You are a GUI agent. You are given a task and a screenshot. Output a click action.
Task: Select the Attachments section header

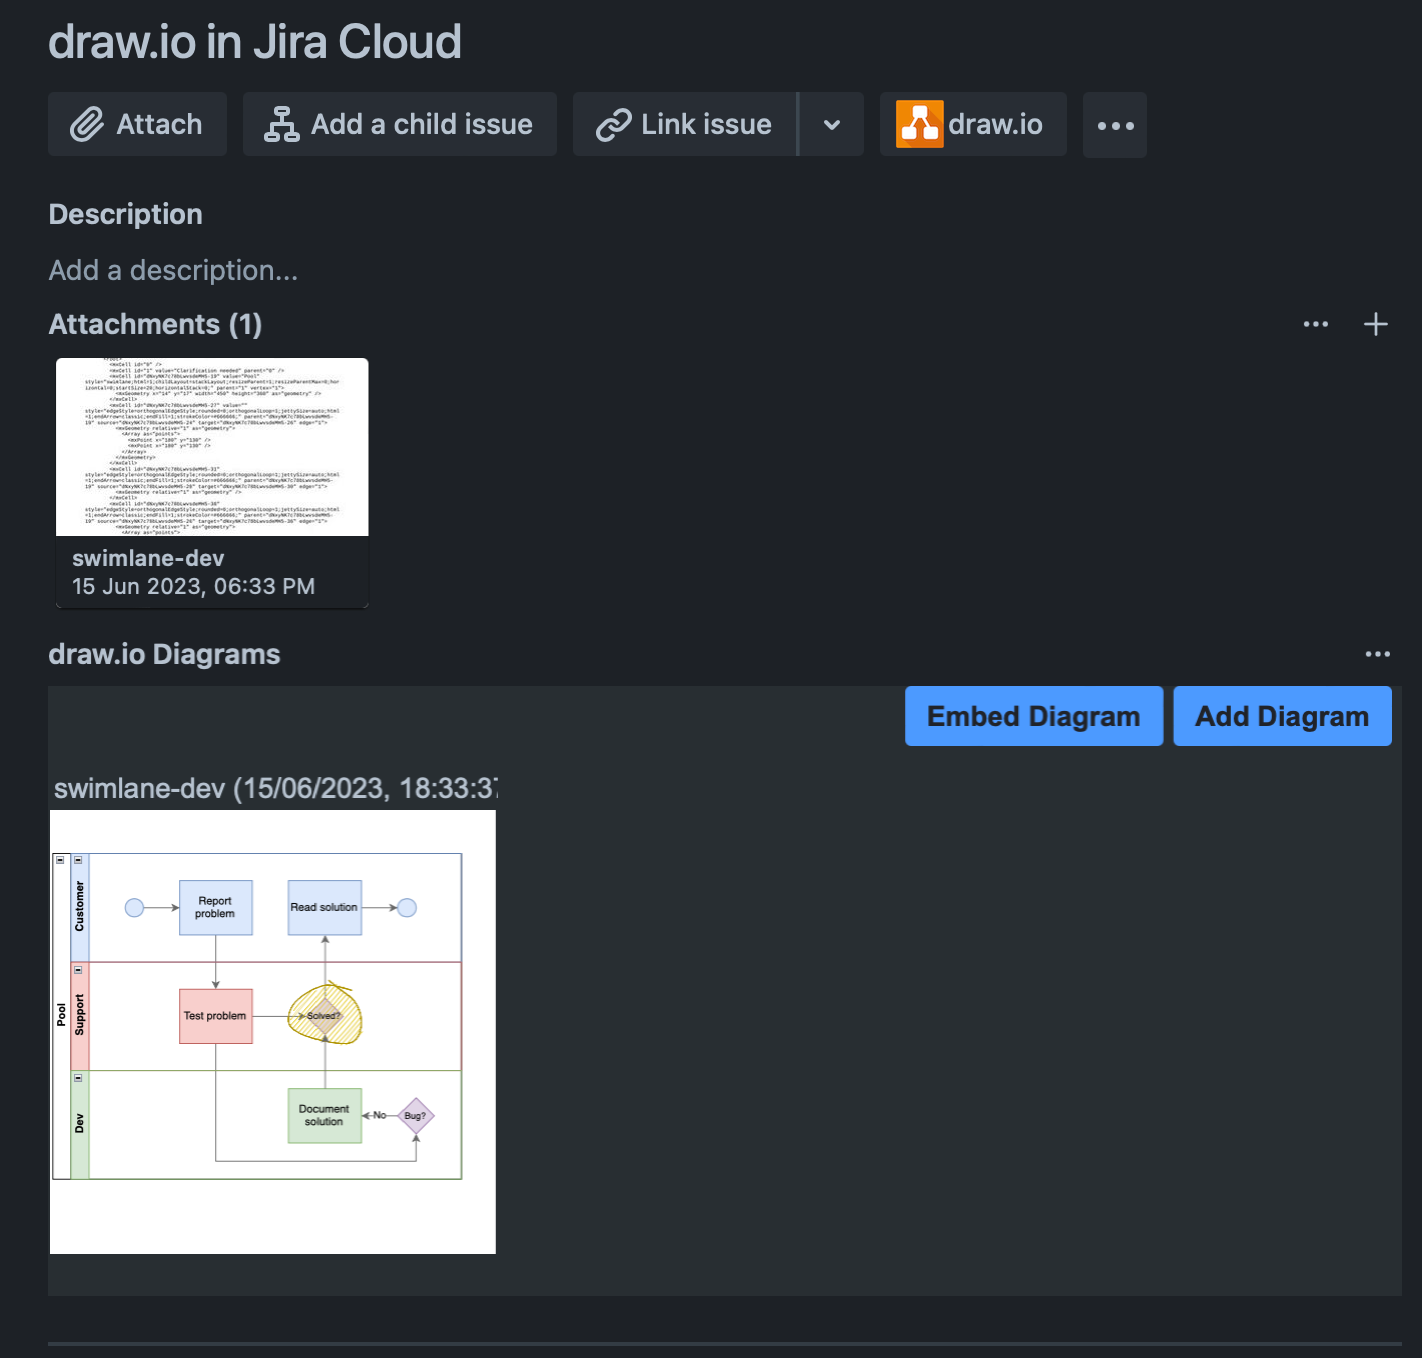pyautogui.click(x=154, y=323)
